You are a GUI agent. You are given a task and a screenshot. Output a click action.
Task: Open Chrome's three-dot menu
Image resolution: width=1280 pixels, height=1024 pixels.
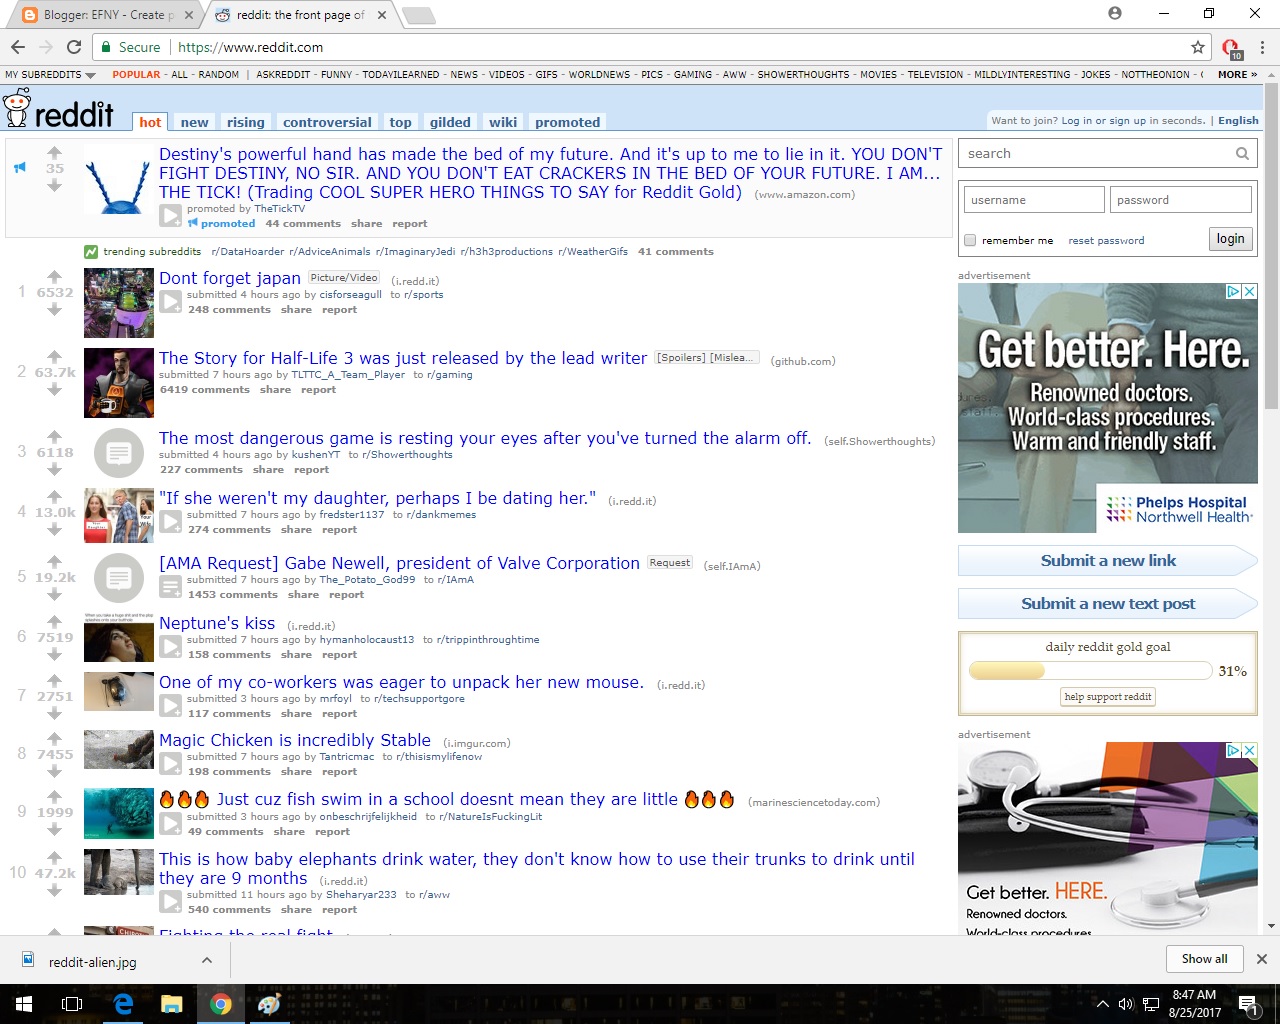tap(1262, 47)
